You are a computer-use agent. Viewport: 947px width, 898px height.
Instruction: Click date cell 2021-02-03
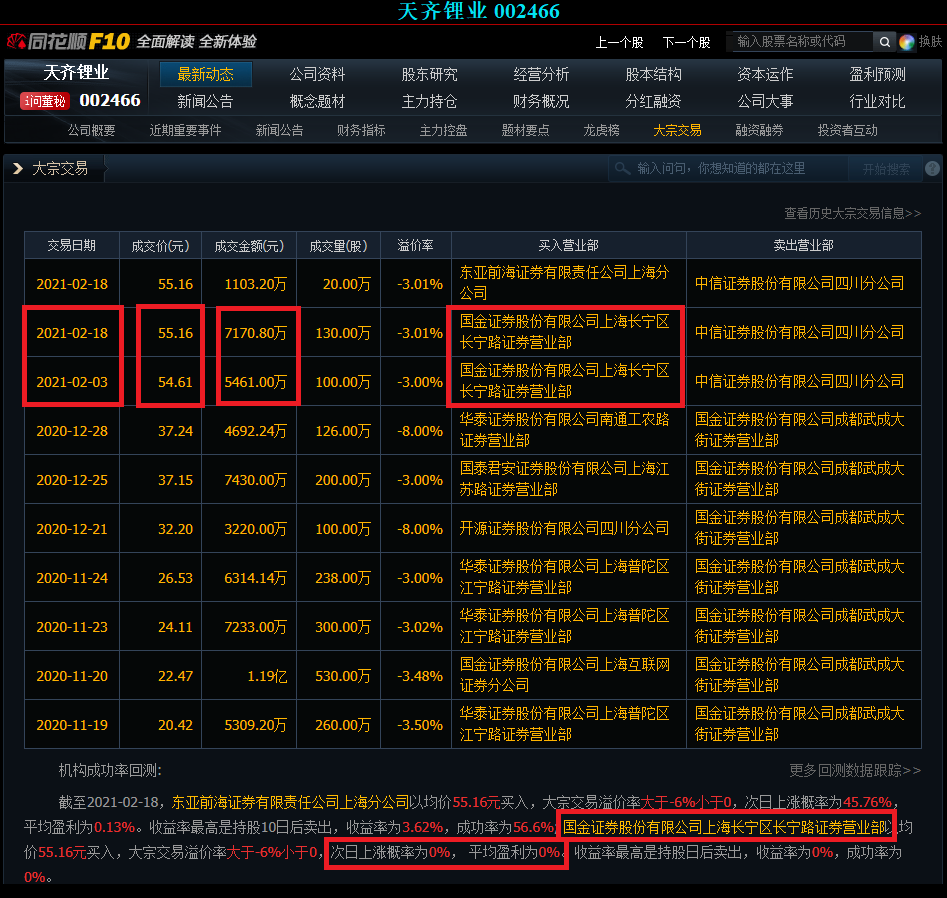(x=72, y=382)
